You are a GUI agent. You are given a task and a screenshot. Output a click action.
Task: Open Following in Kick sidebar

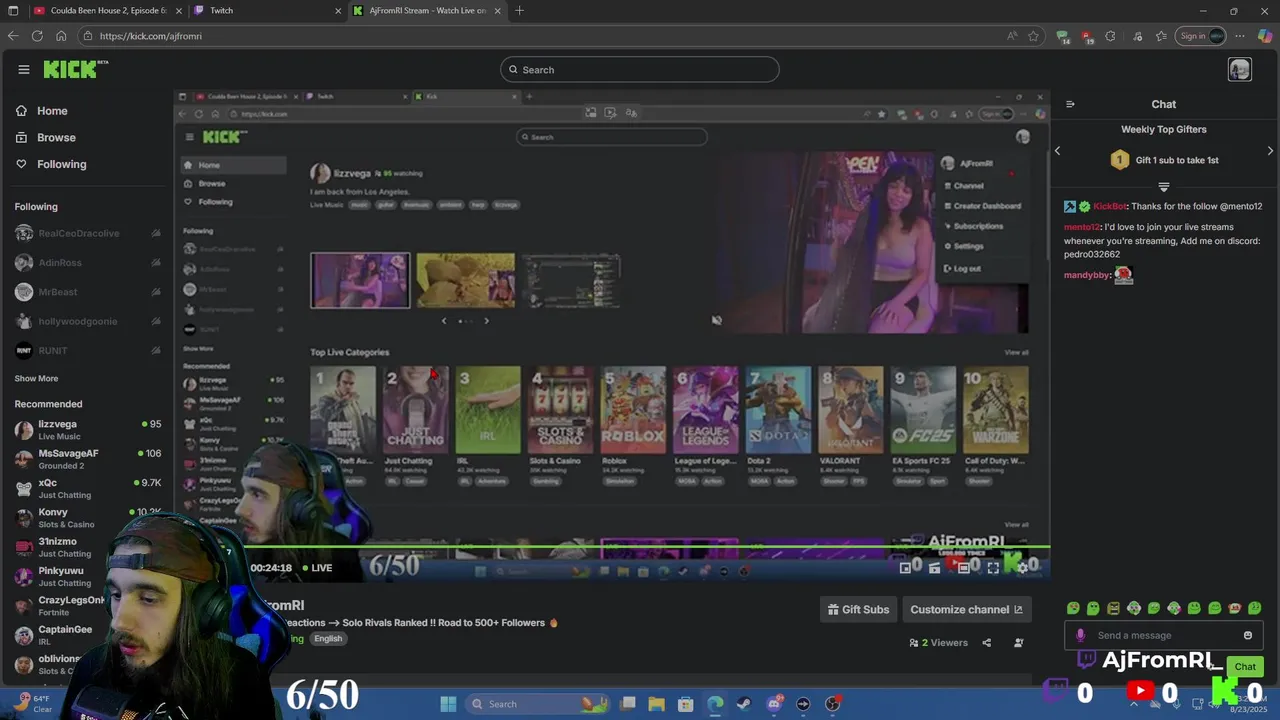[x=62, y=164]
